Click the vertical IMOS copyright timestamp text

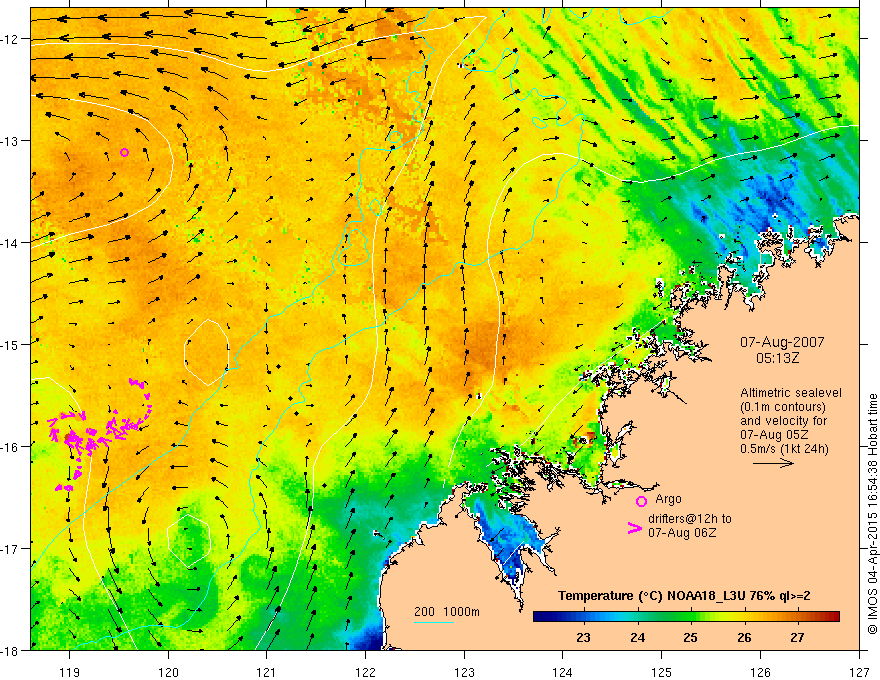tap(872, 515)
